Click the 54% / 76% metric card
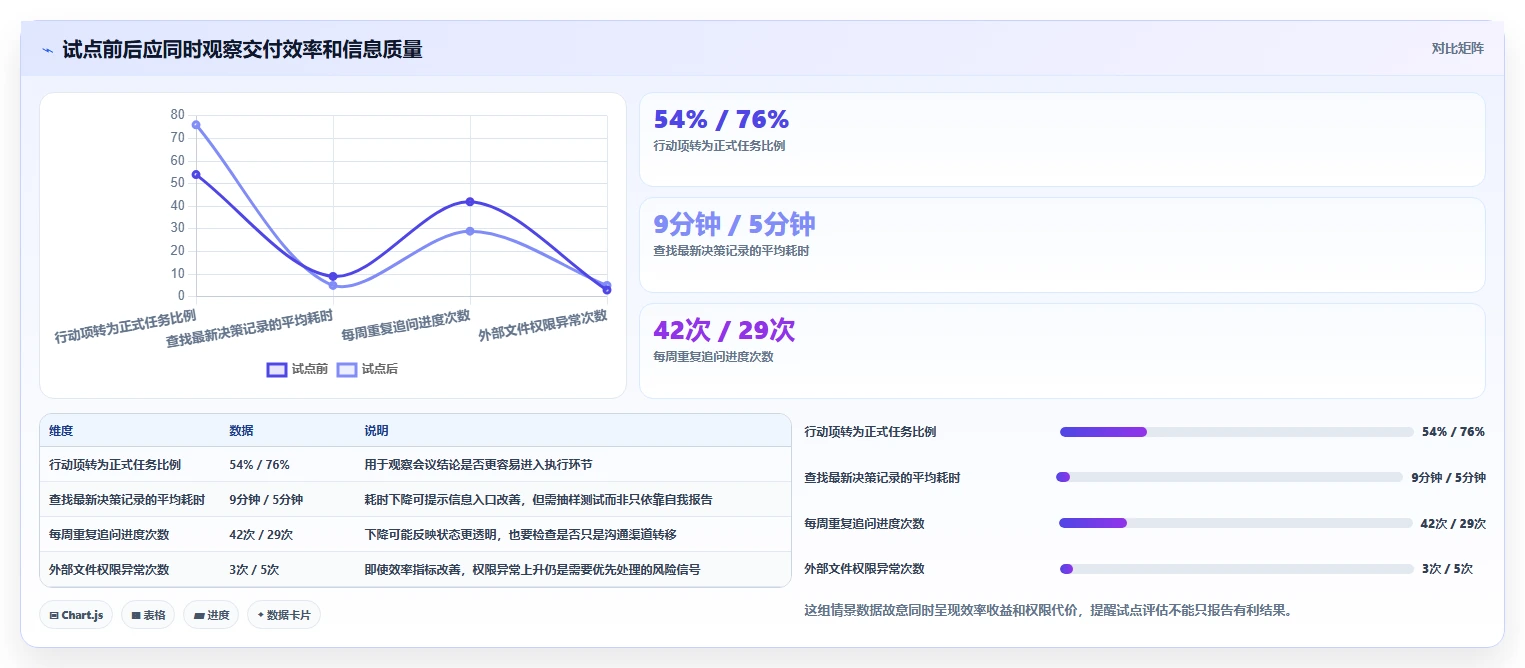Image resolution: width=1525 pixels, height=668 pixels. 1062,140
